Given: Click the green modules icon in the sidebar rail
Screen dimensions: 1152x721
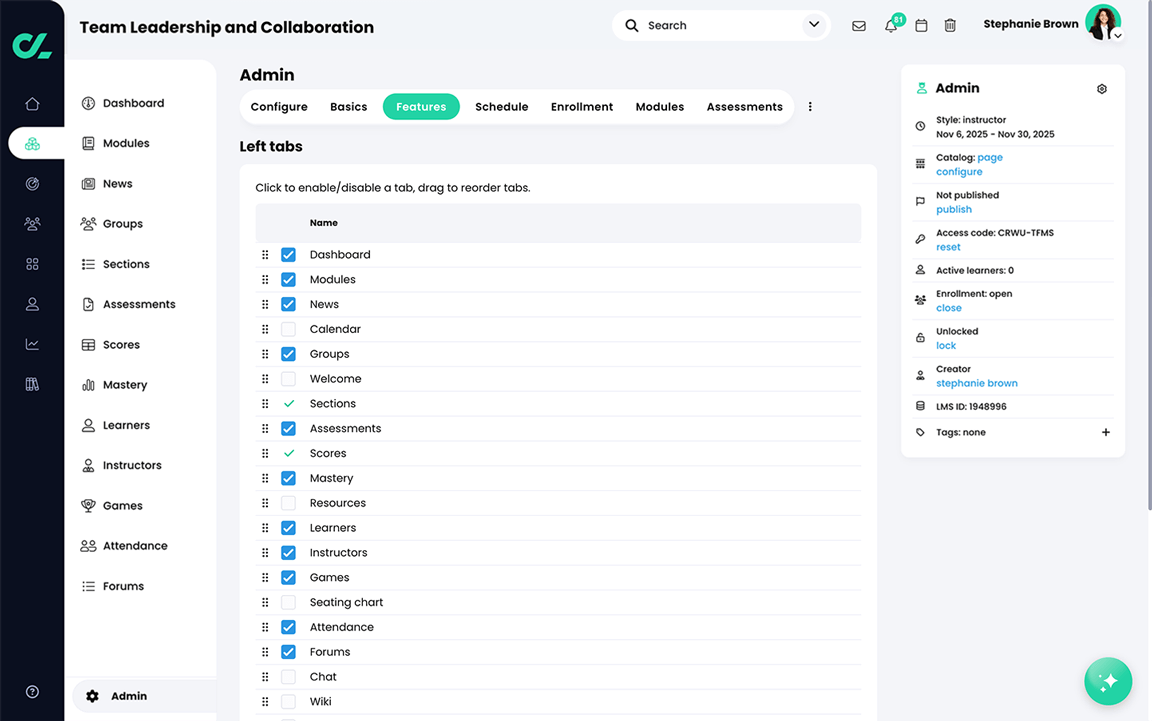Looking at the screenshot, I should pos(31,143).
